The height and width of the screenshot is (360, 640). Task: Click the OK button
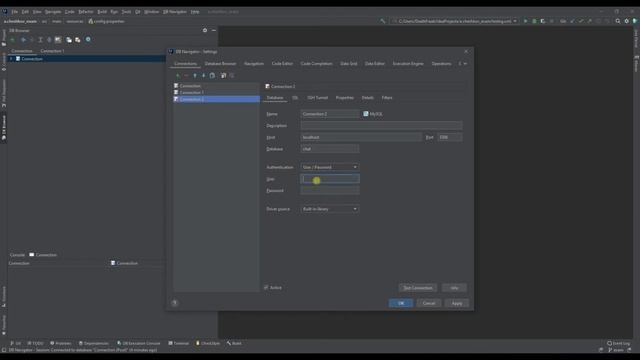tap(401, 303)
